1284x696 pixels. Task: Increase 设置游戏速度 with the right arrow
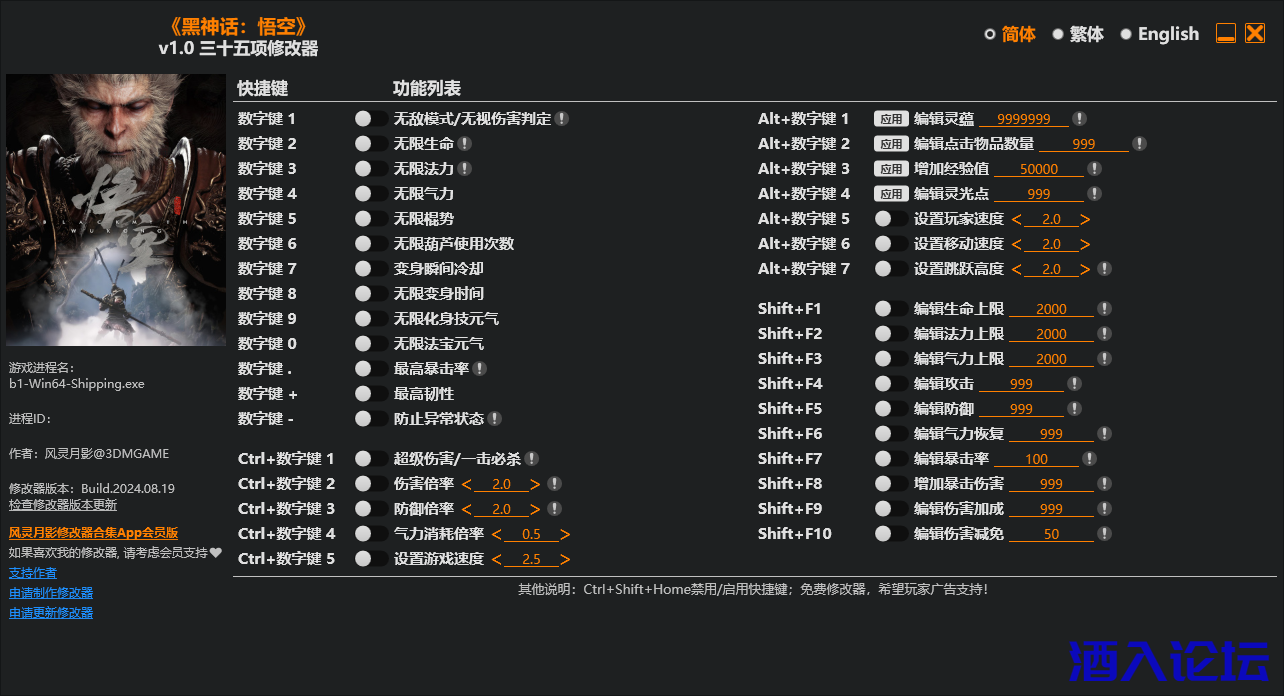(567, 558)
